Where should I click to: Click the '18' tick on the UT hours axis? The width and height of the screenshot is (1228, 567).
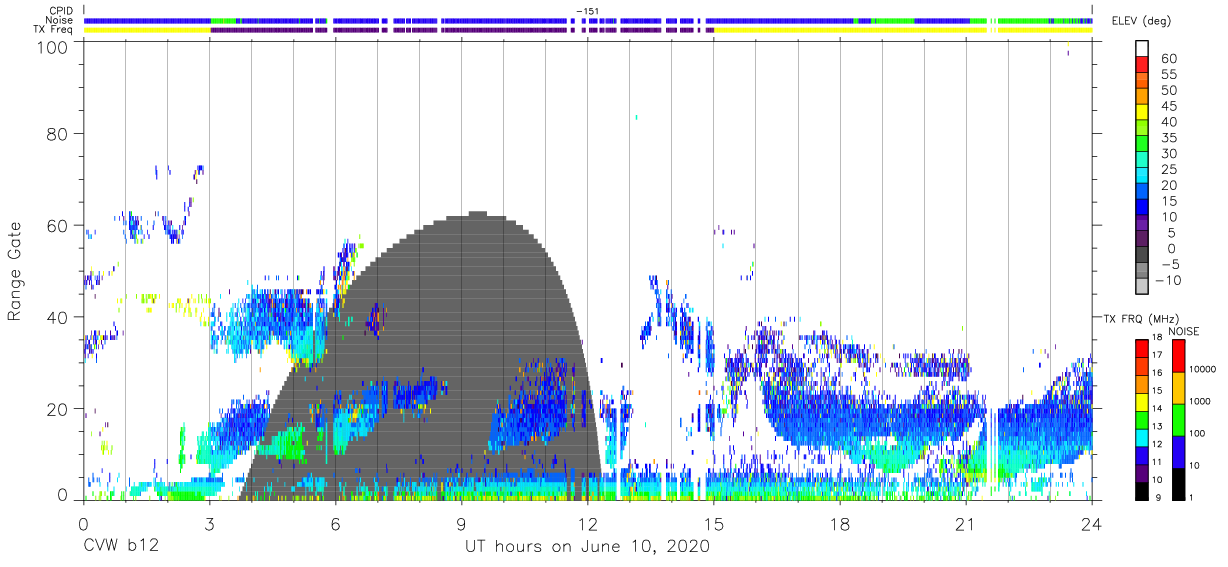point(839,523)
